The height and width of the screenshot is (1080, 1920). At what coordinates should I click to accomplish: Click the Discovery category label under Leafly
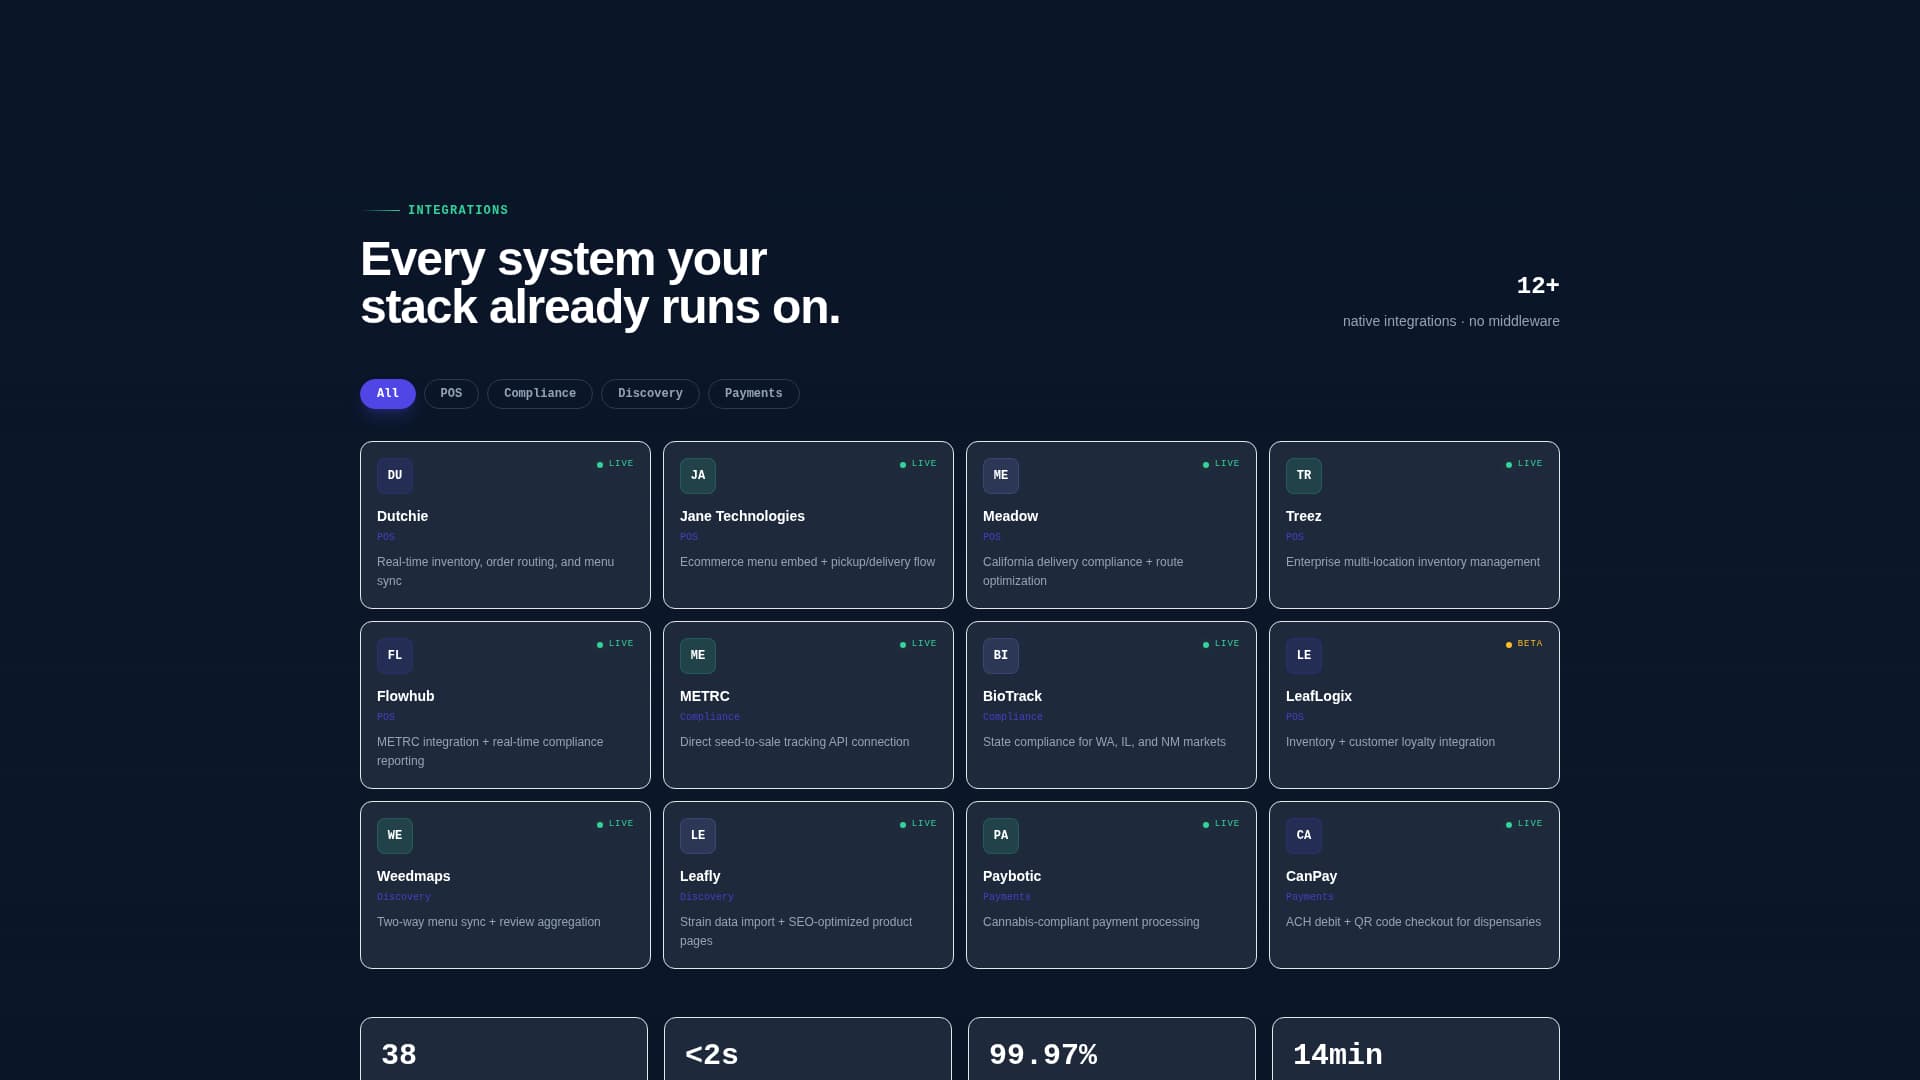tap(707, 897)
